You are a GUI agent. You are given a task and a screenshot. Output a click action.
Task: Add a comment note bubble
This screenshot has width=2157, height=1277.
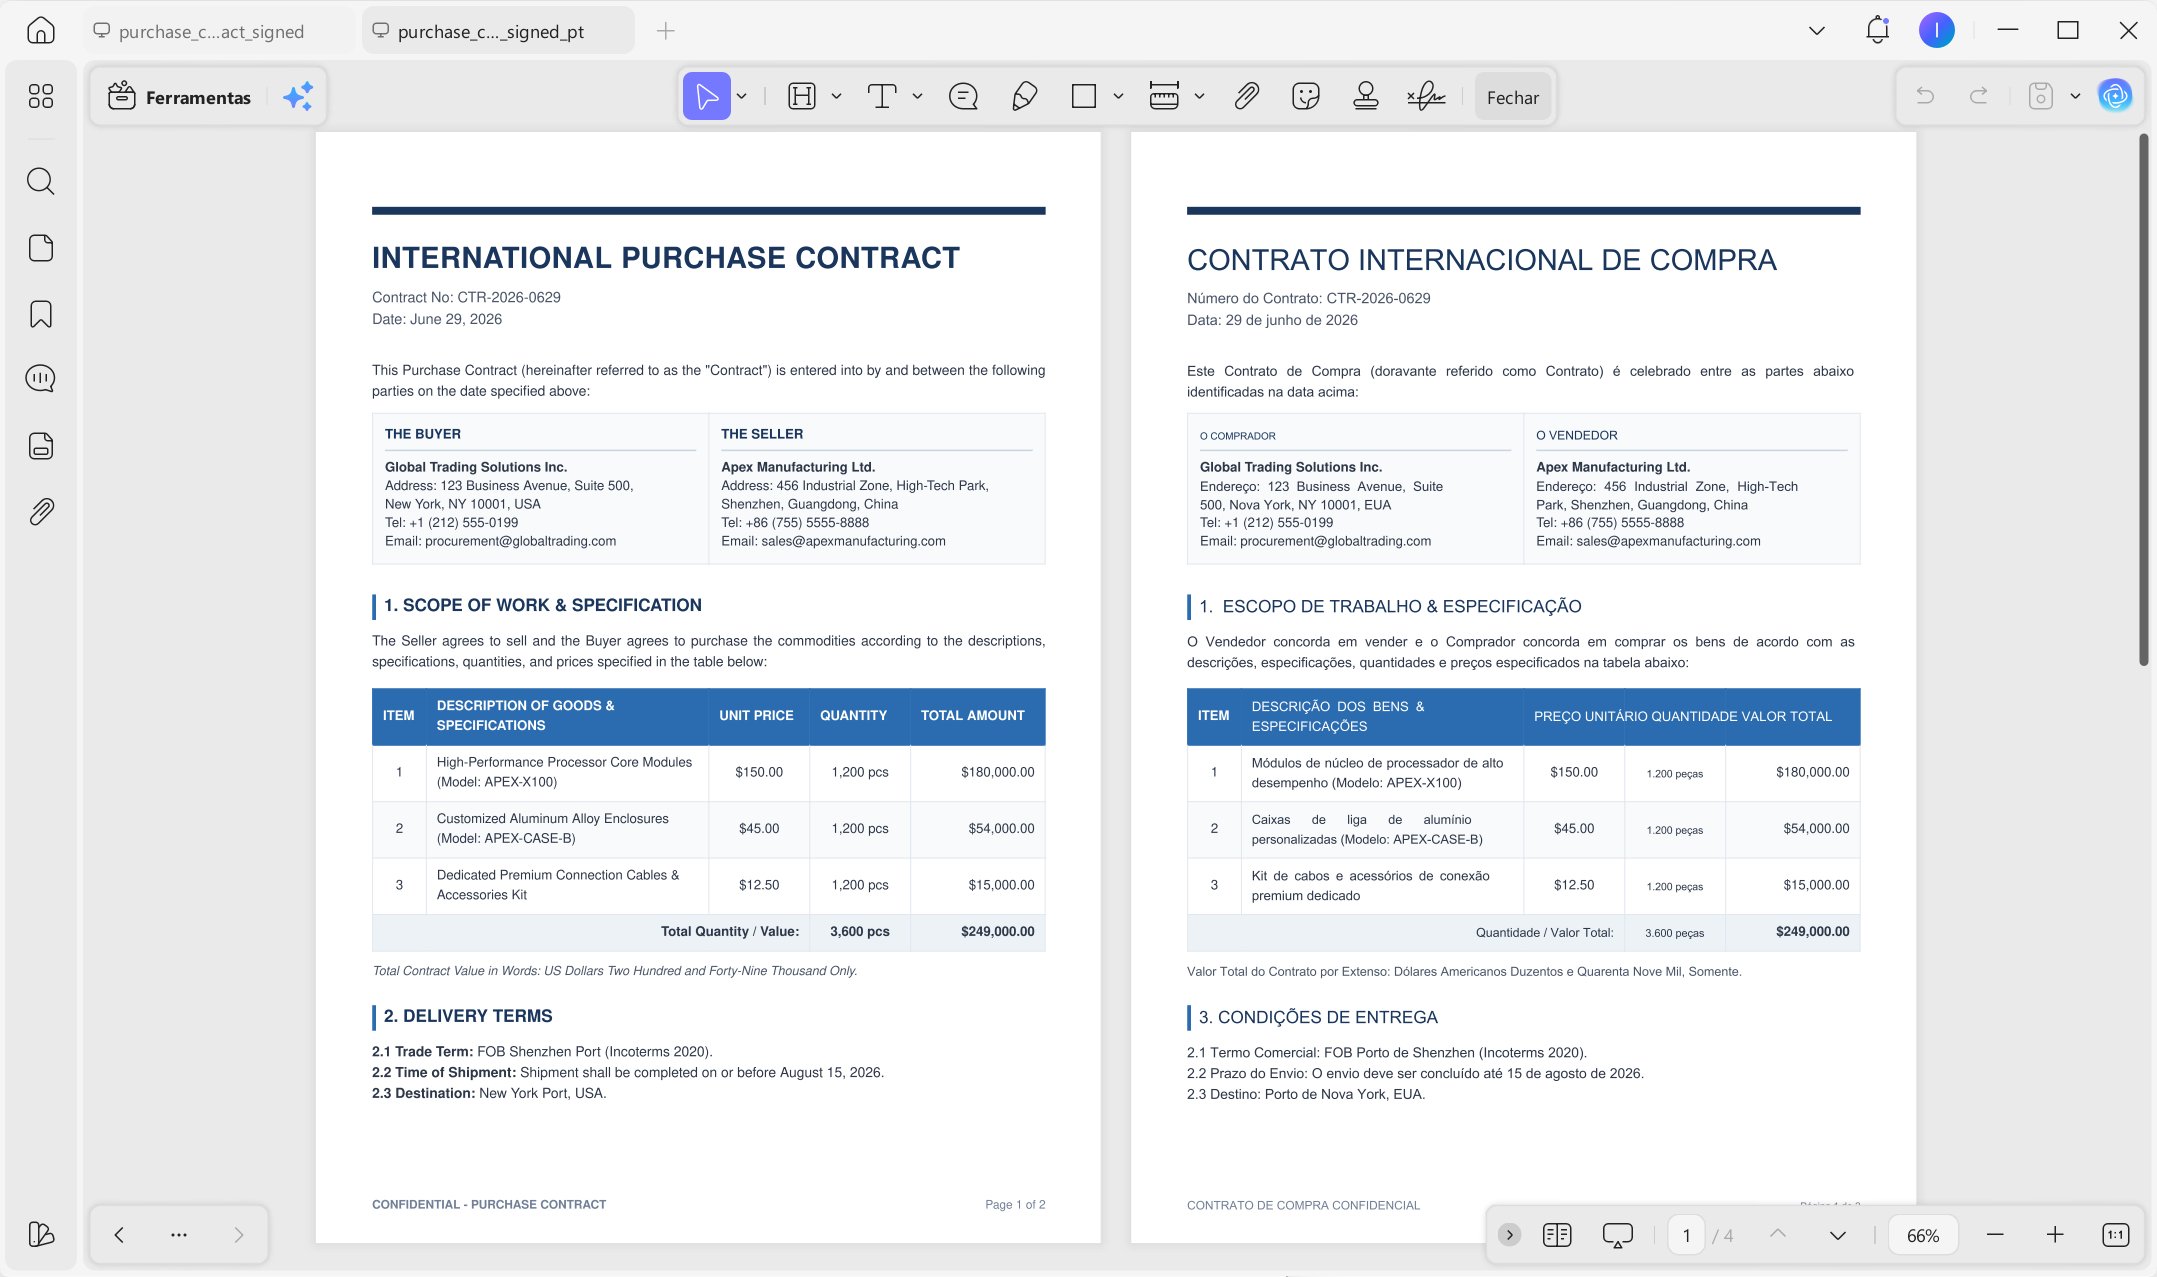963,96
